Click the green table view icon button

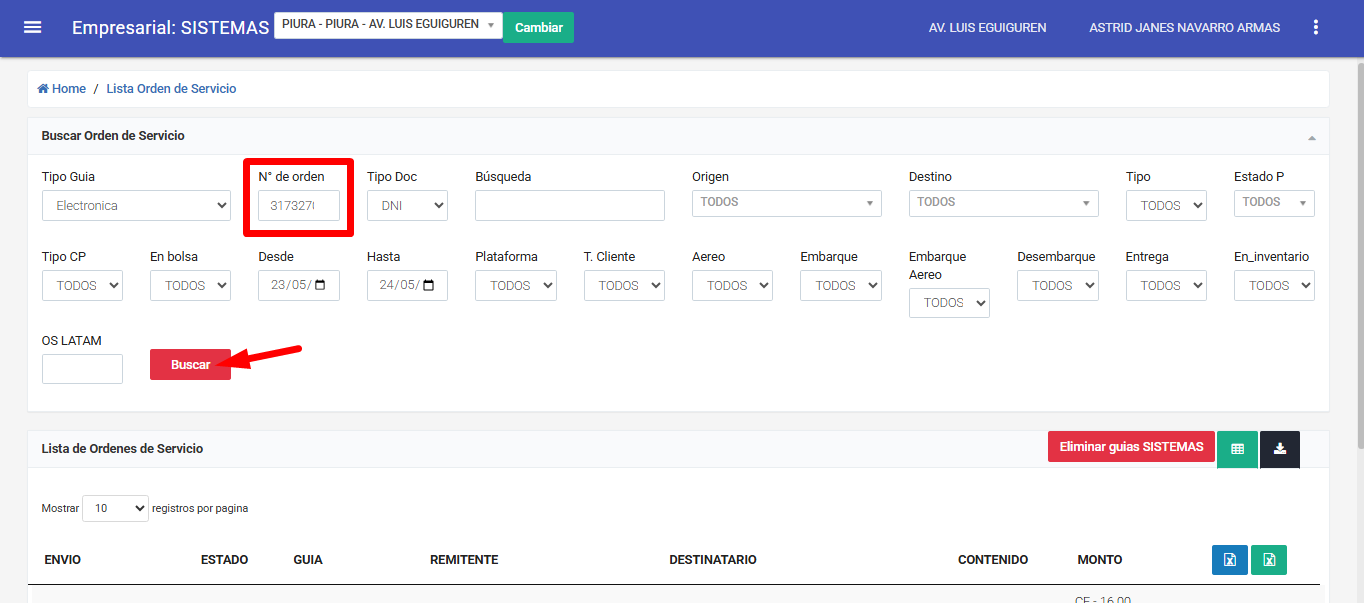tap(1237, 449)
